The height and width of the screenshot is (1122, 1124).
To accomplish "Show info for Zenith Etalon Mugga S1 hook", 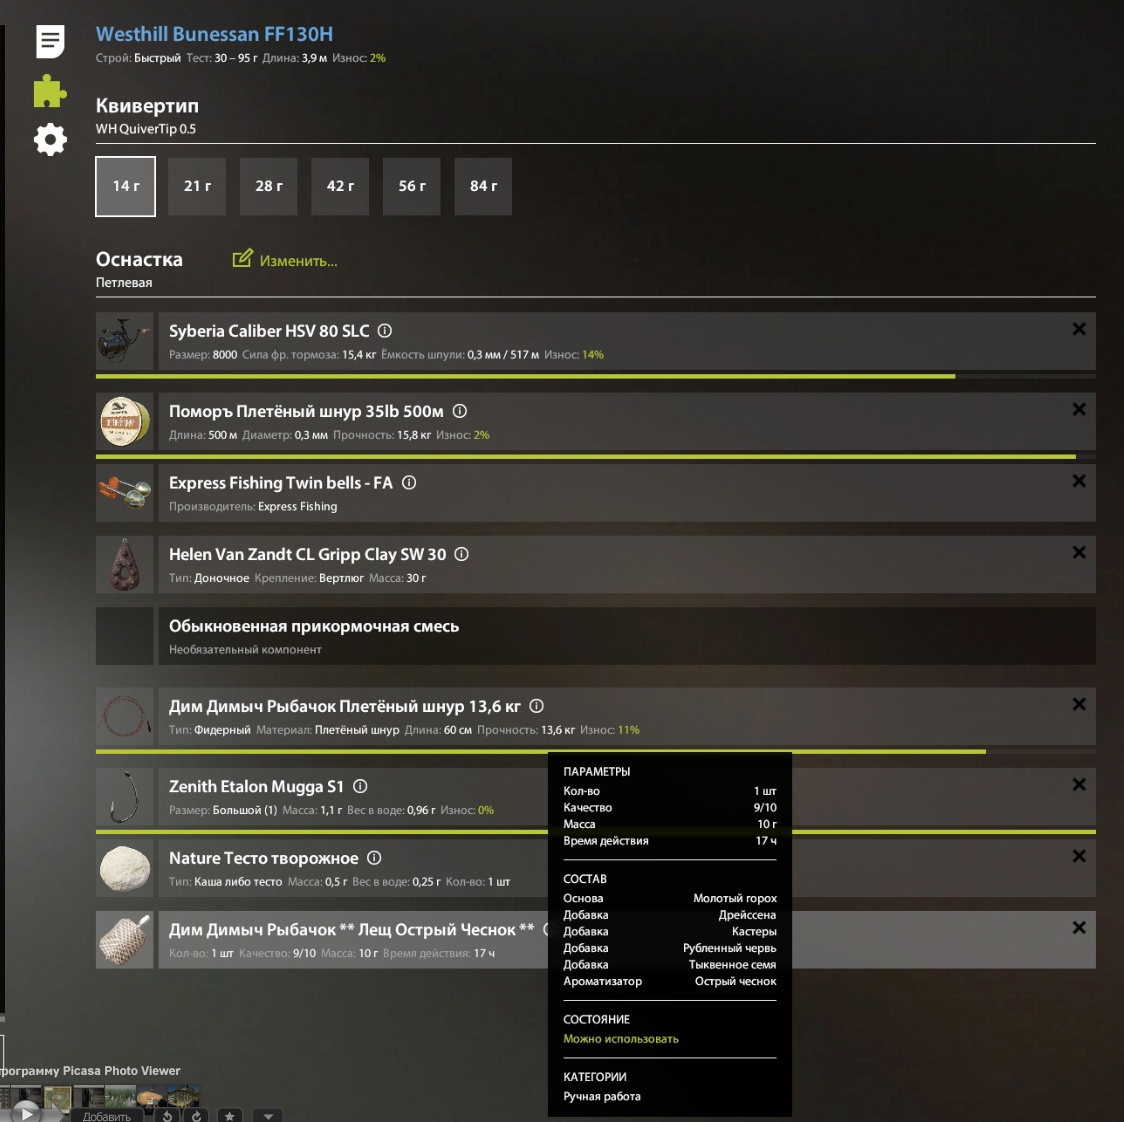I will 361,786.
